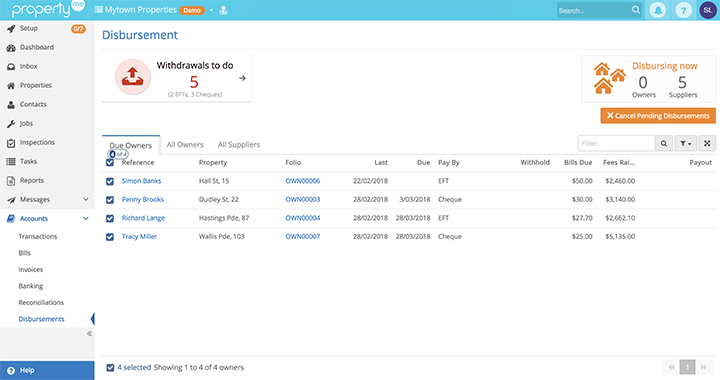Open Disbursements under Accounts
The width and height of the screenshot is (720, 380).
[41, 319]
